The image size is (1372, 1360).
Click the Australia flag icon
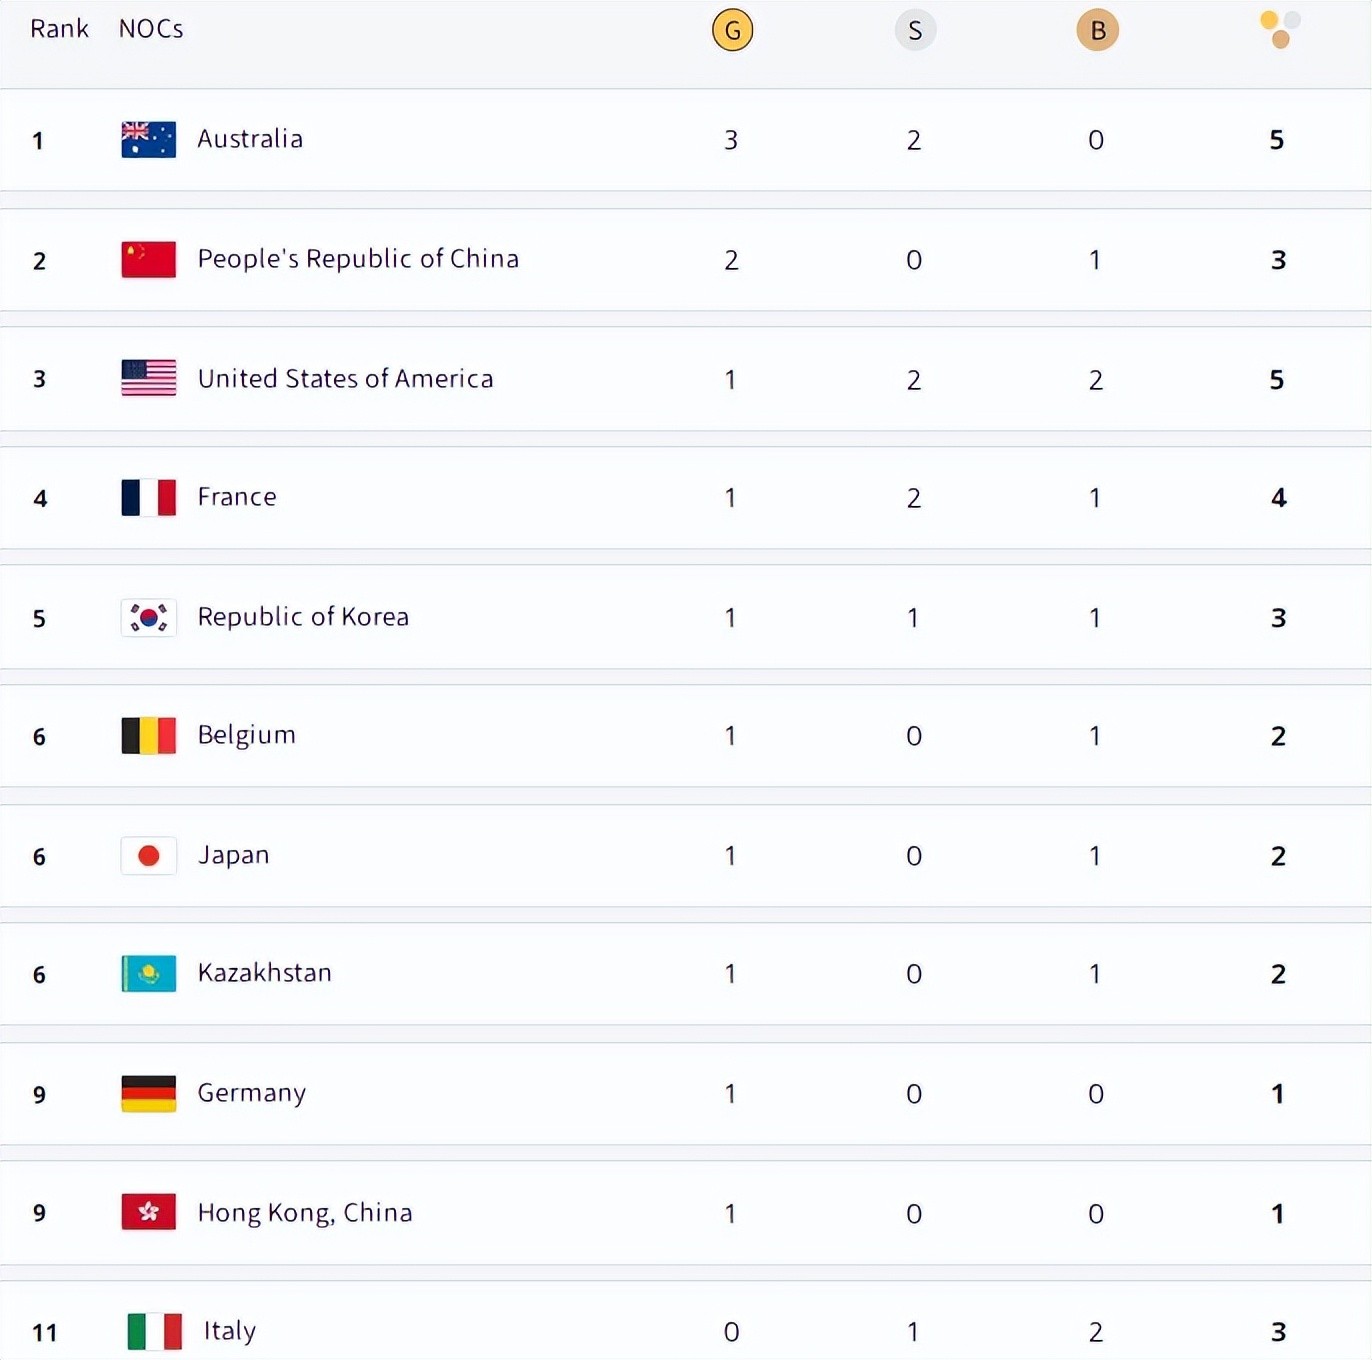tap(148, 139)
